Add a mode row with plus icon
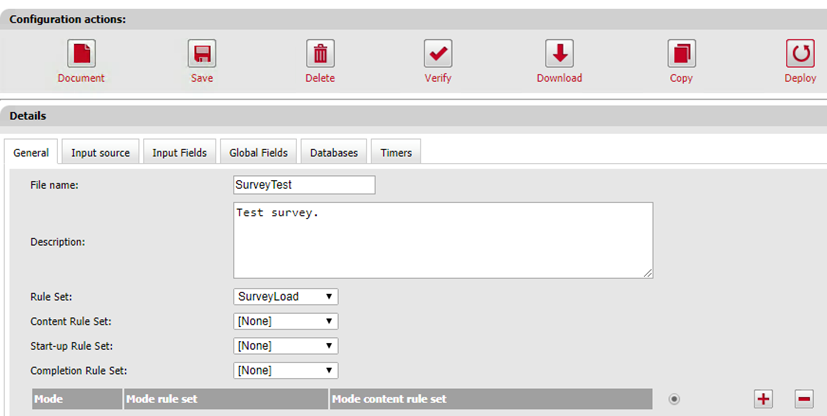Screen dimensions: 827x416 [764, 399]
